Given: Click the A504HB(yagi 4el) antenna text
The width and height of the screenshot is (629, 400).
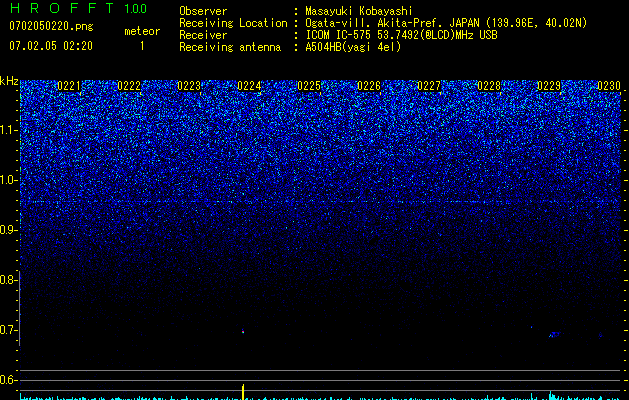Looking at the screenshot, I should 353,47.
